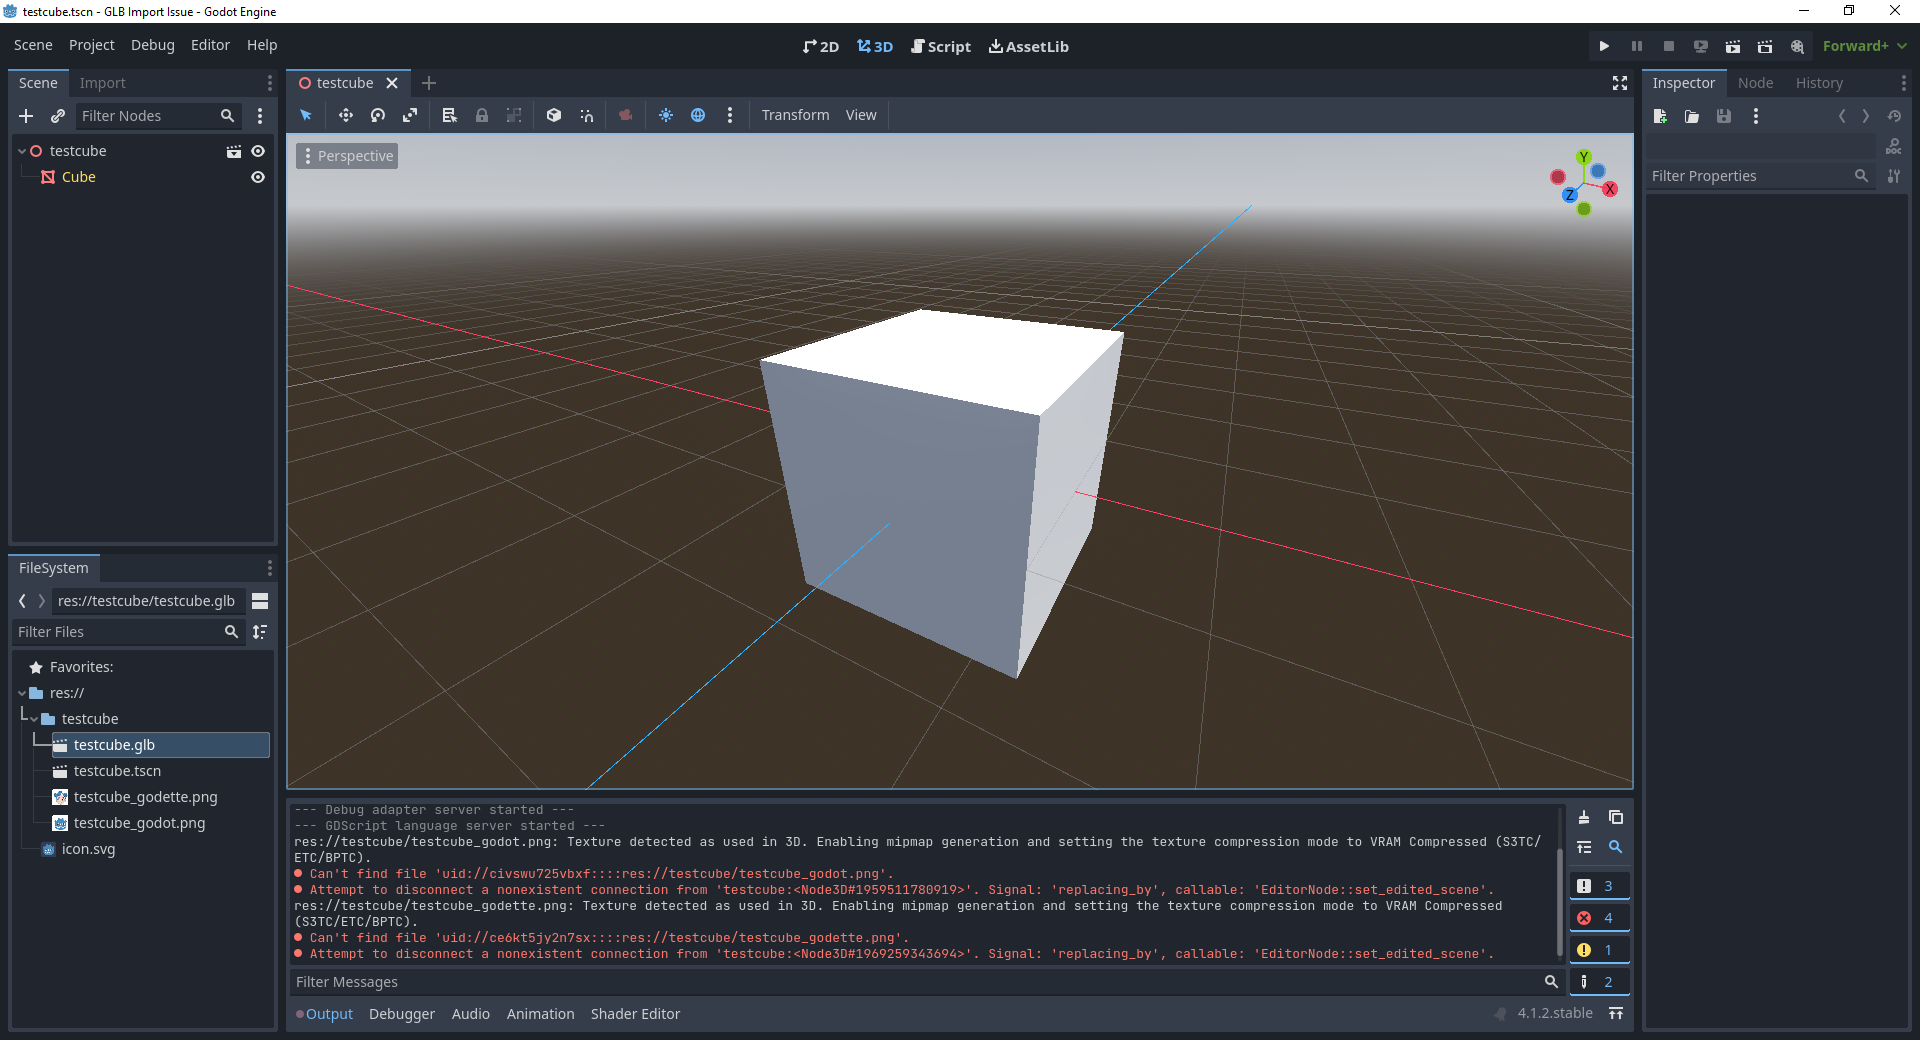Viewport: 1920px width, 1040px height.
Task: Select the Rotate tool in the 3D toolbar
Action: pos(378,115)
